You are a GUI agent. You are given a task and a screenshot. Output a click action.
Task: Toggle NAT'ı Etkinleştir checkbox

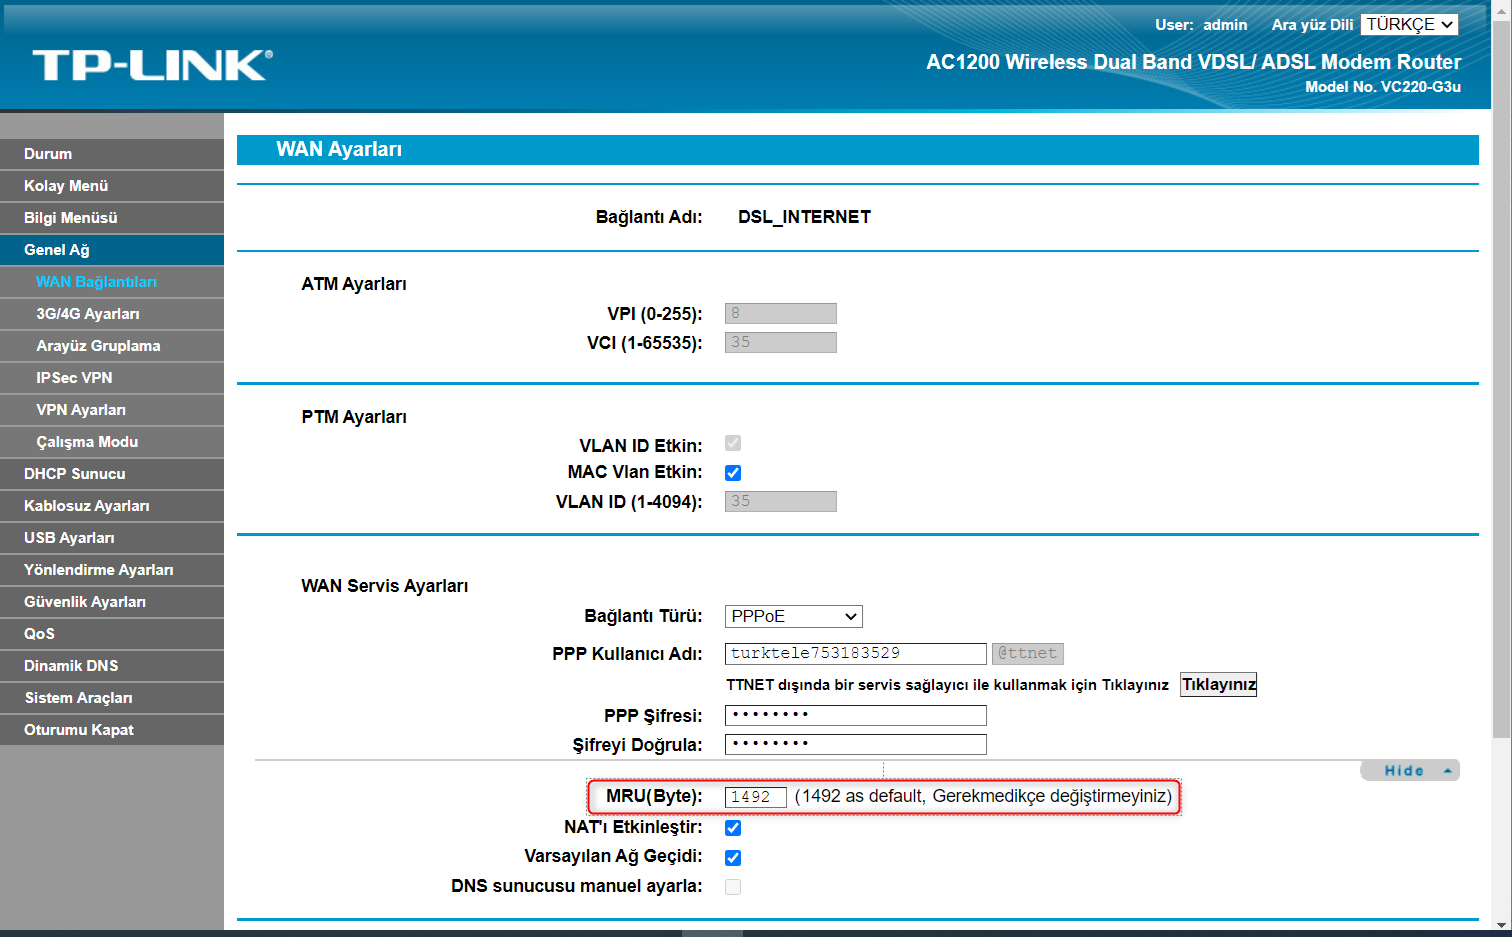click(733, 828)
